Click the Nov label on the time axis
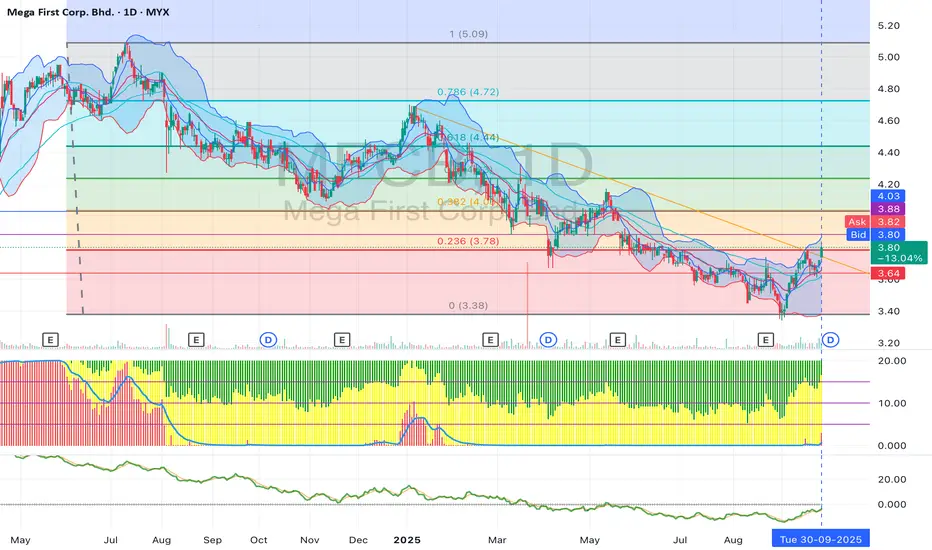Image resolution: width=932 pixels, height=550 pixels. pyautogui.click(x=310, y=540)
